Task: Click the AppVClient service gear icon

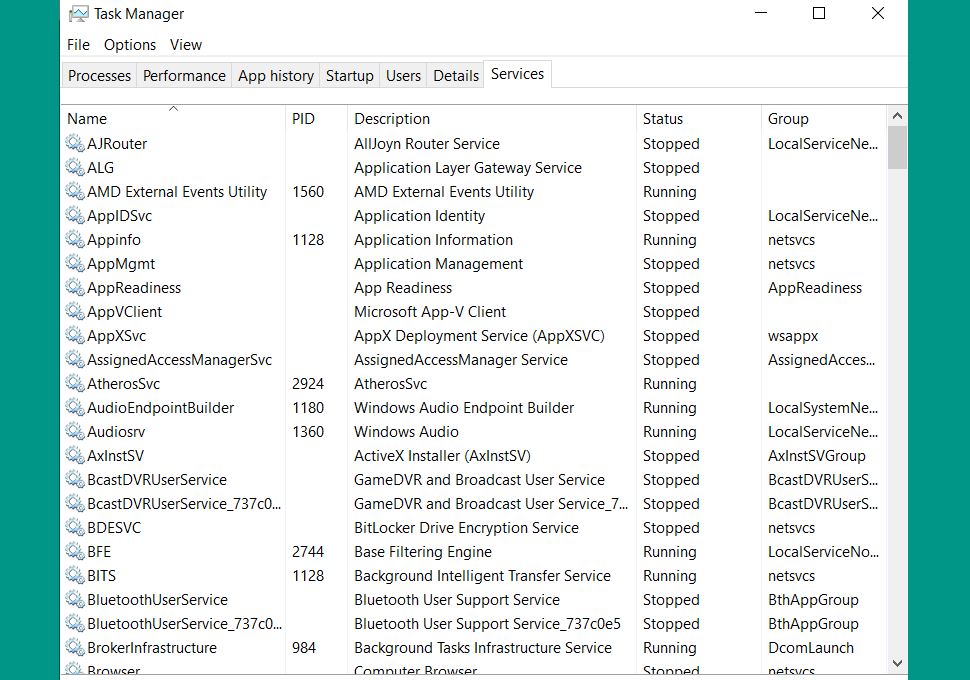Action: pos(75,312)
